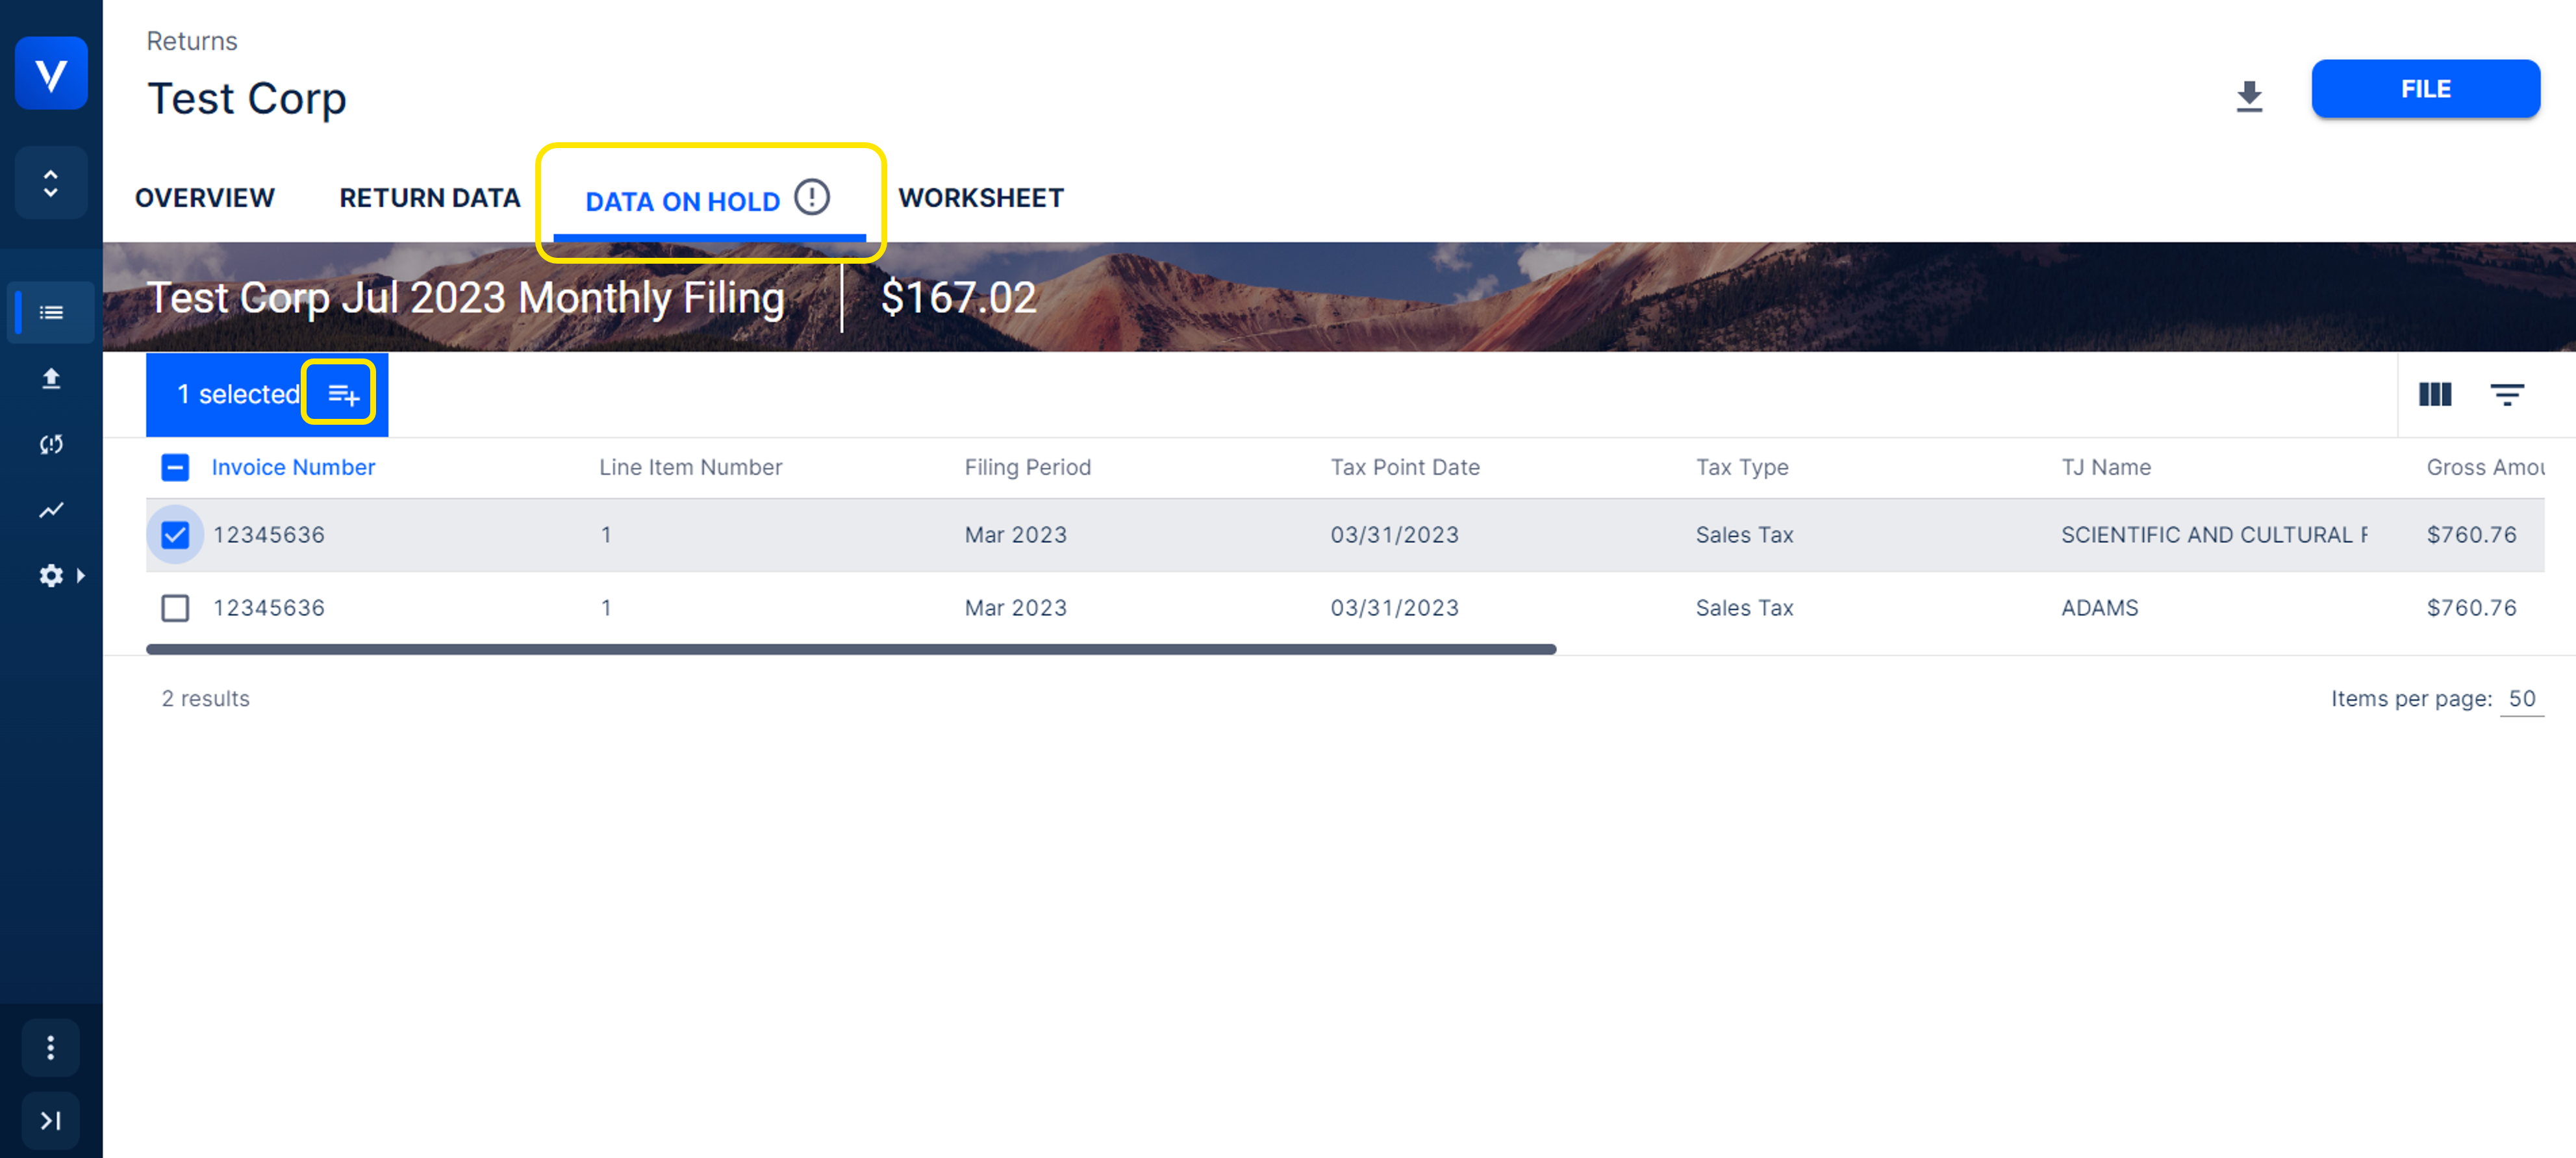
Task: Click the vertical three-dot more menu
Action: point(51,1047)
